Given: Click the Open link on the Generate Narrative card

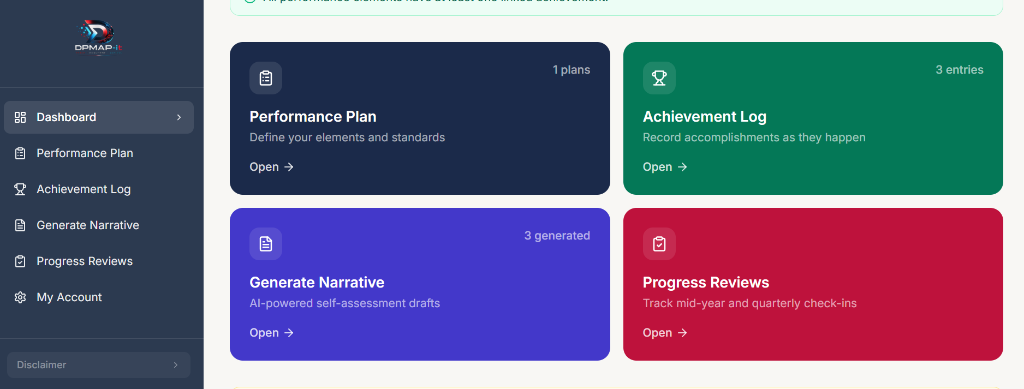Looking at the screenshot, I should [272, 333].
